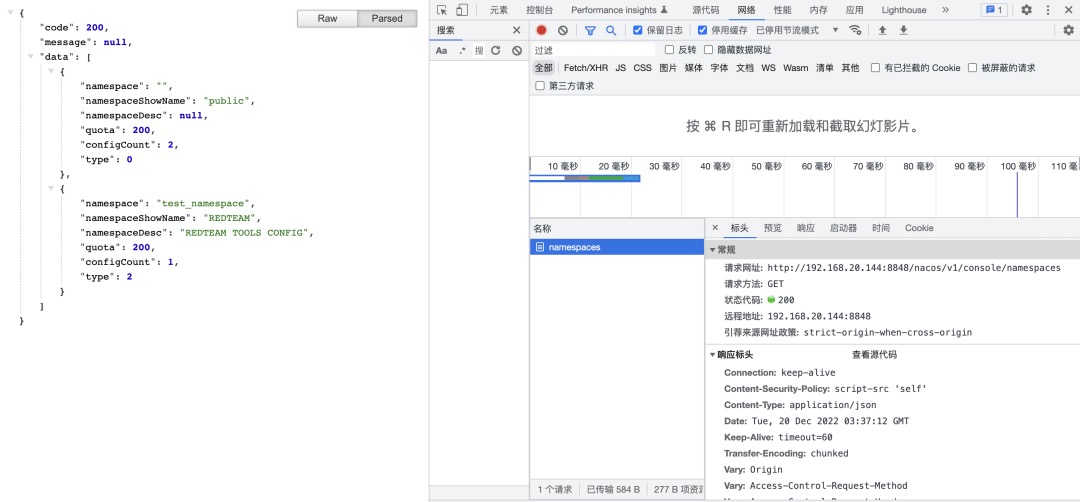Clear the network log
Image resolution: width=1080 pixels, height=502 pixels.
(x=563, y=30)
